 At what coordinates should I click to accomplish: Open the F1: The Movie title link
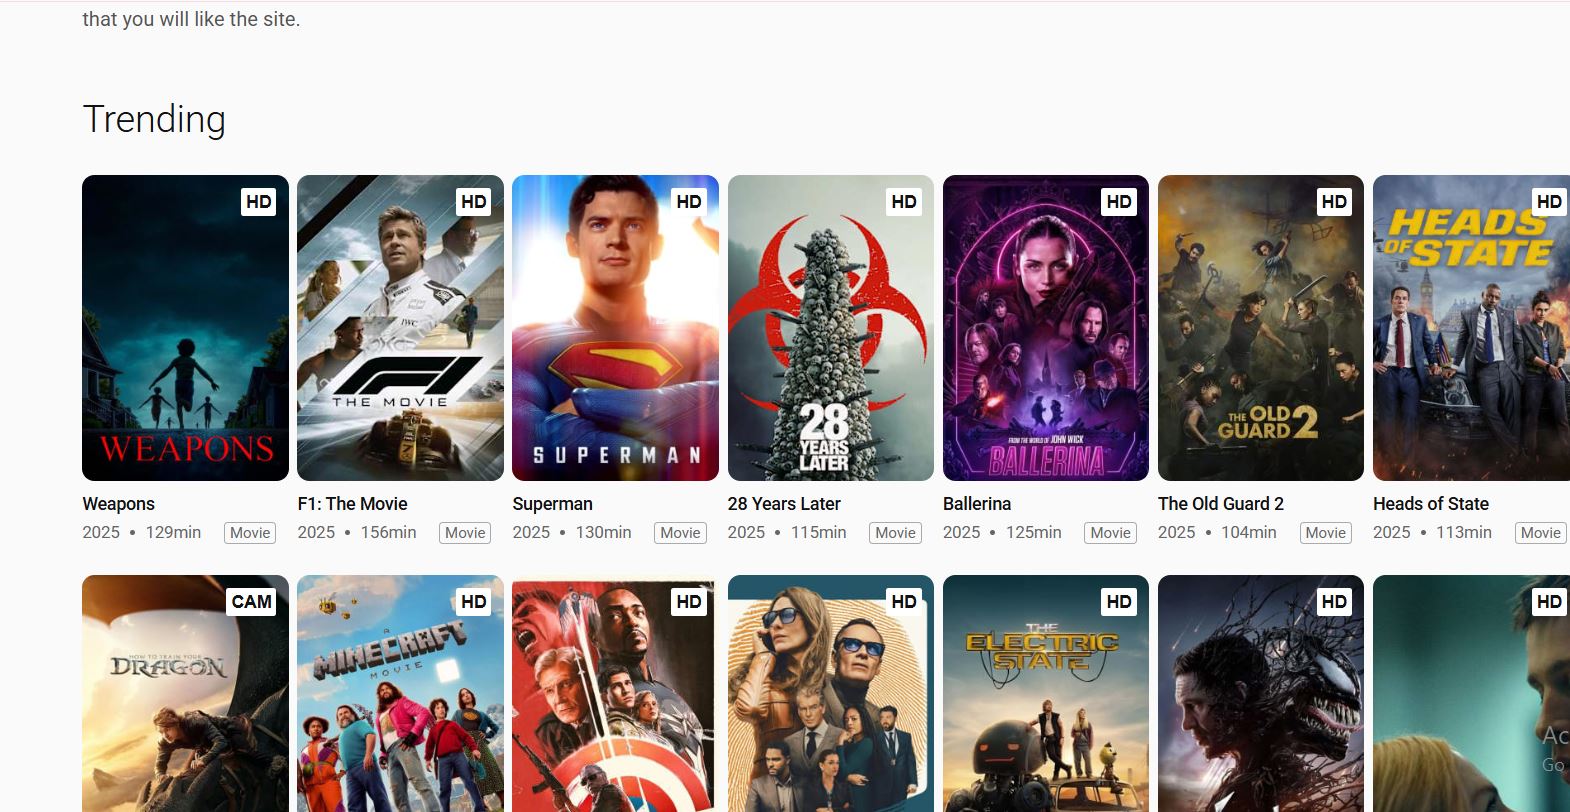coord(352,504)
